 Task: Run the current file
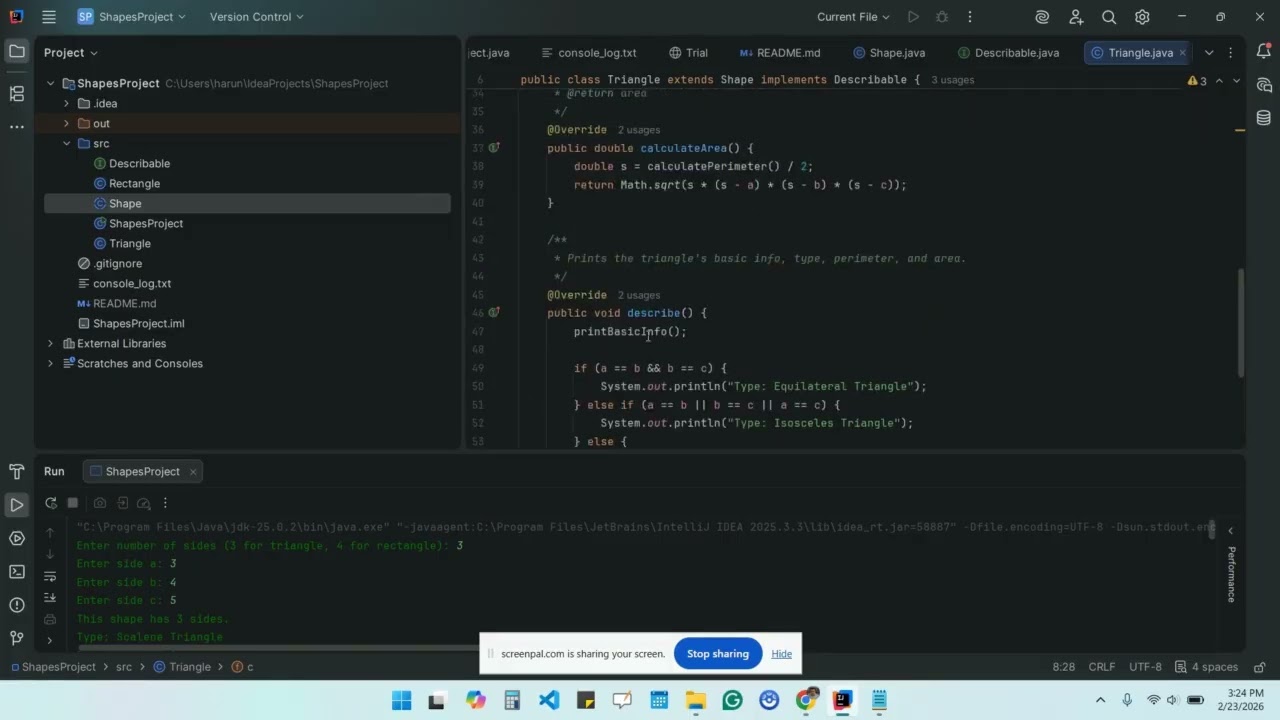(913, 17)
